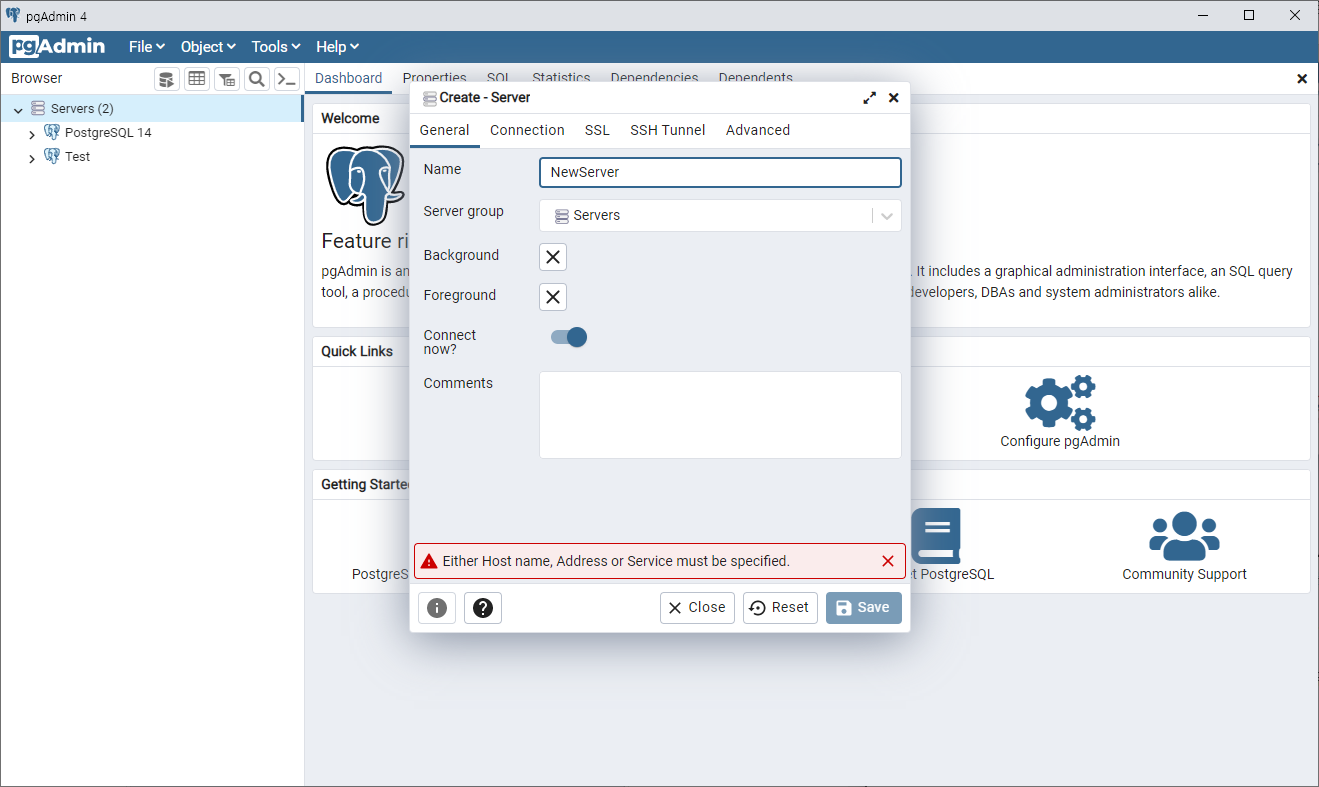1319x787 pixels.
Task: Open the Help menu
Action: pyautogui.click(x=337, y=47)
